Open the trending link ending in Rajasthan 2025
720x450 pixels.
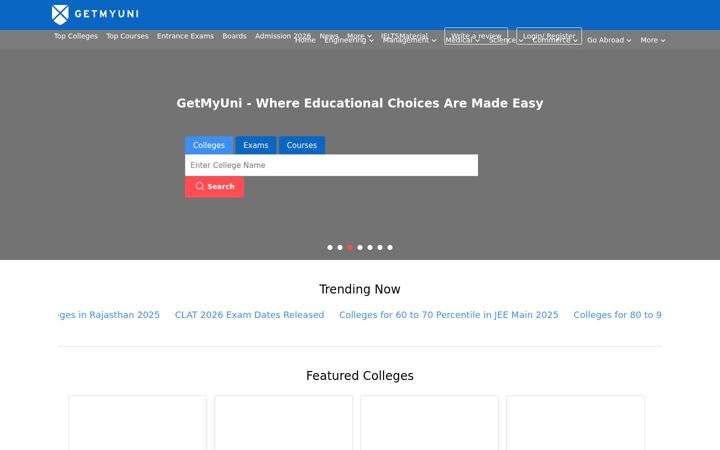109,315
